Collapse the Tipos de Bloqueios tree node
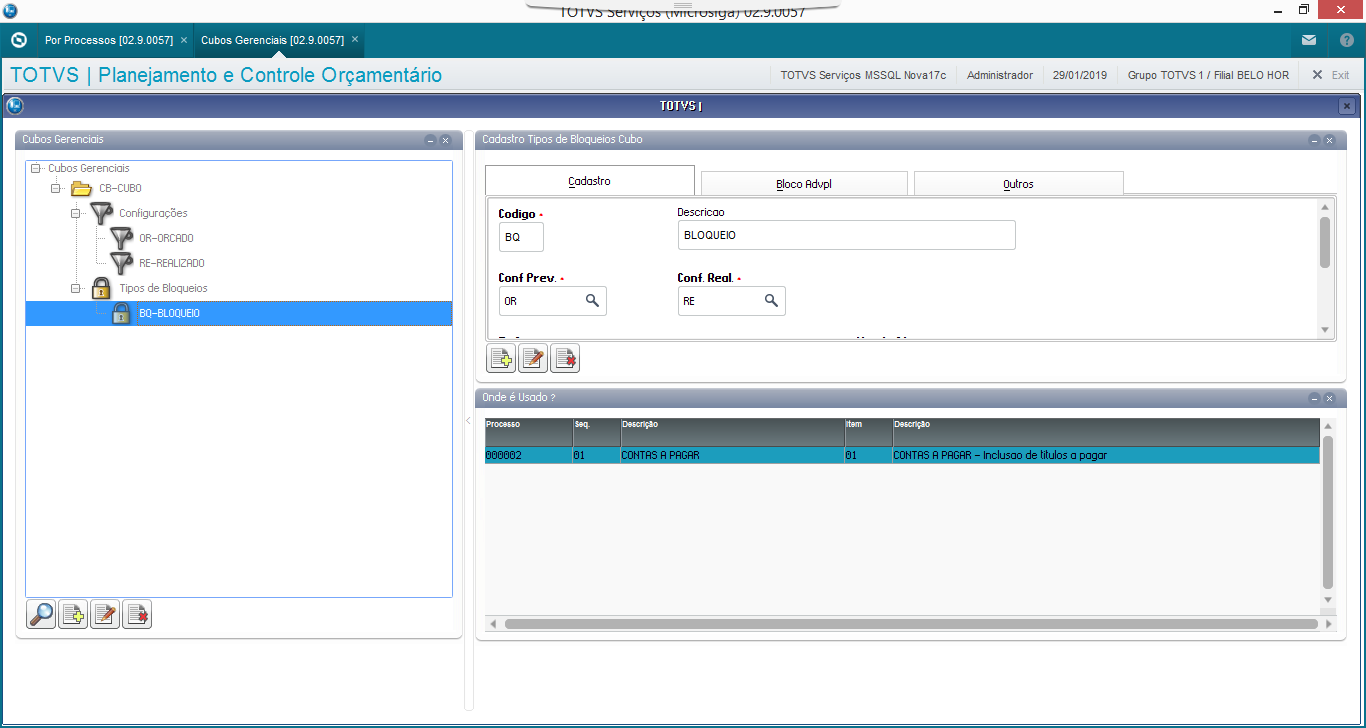 point(76,288)
